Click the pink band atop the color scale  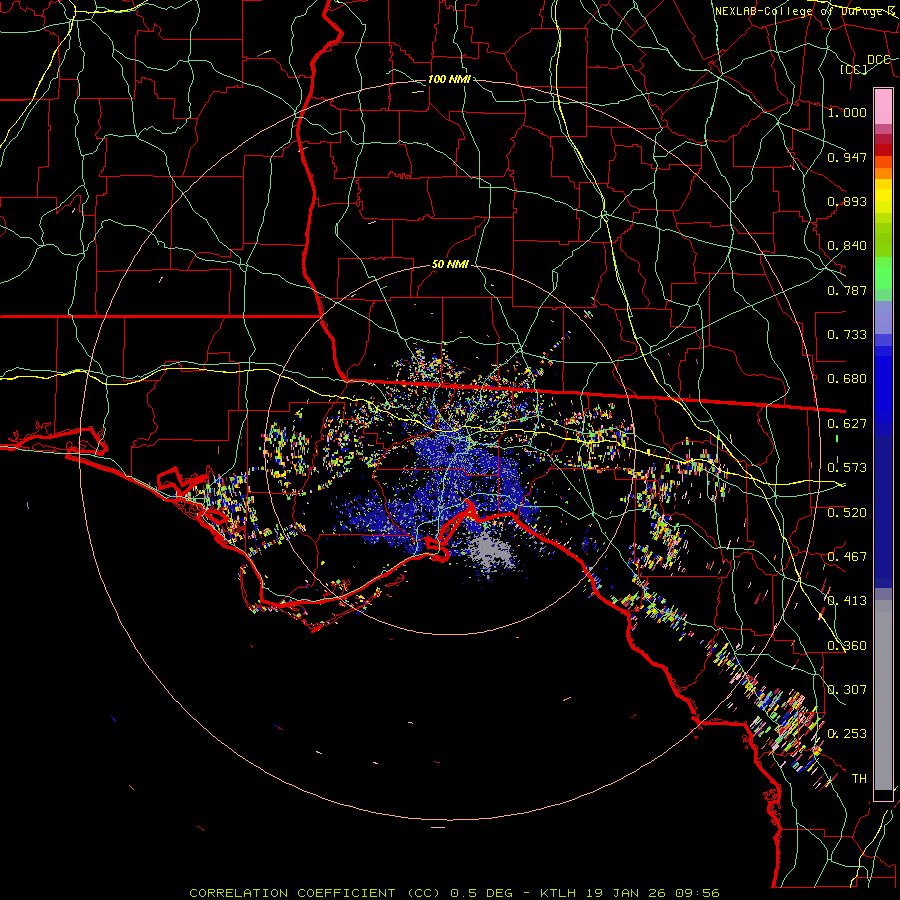pos(883,107)
